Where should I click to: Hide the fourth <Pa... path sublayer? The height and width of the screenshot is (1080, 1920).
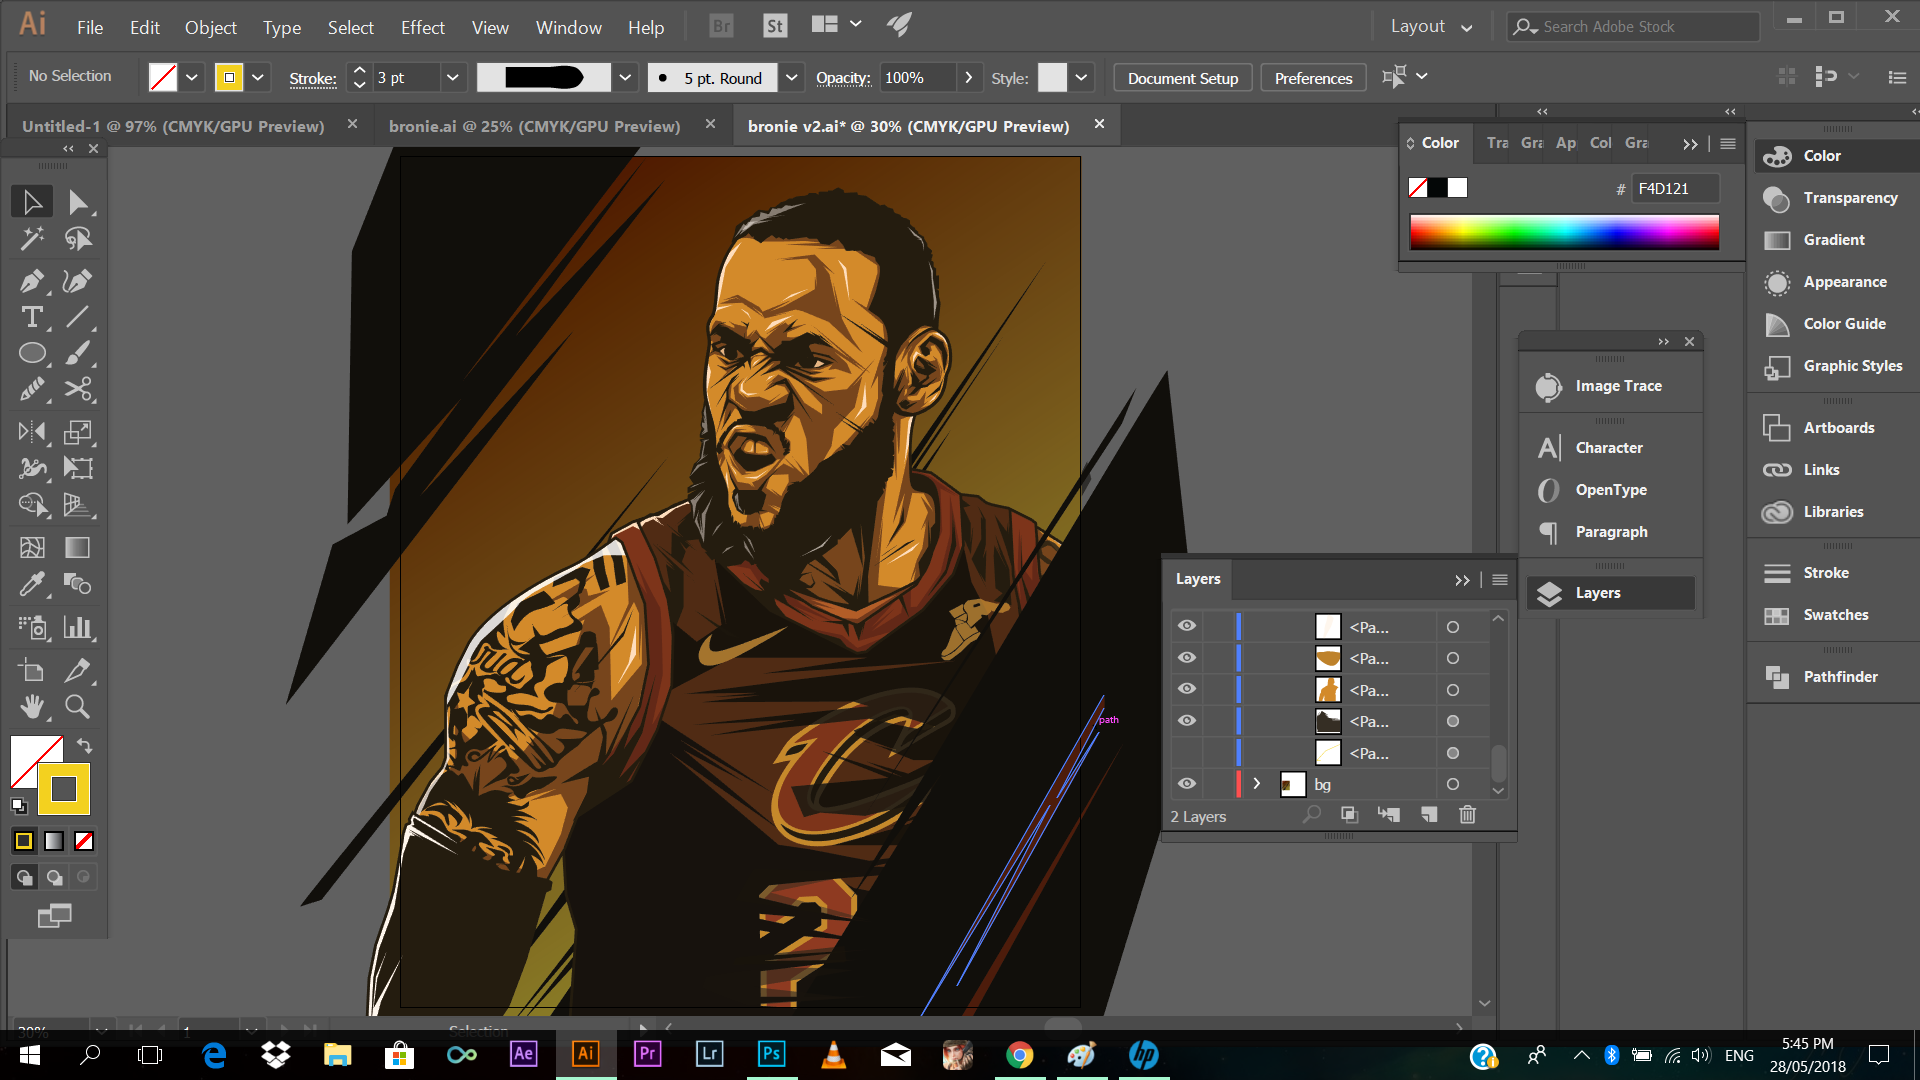pos(1187,721)
